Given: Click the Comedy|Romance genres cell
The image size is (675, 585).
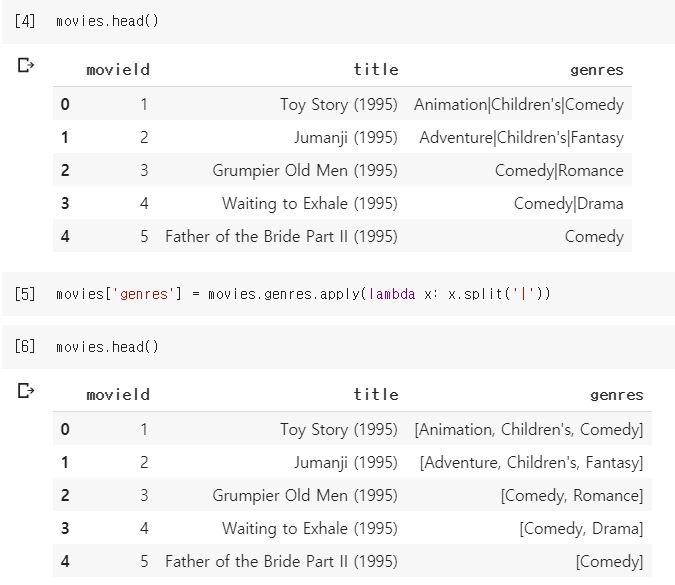Looking at the screenshot, I should (x=559, y=170).
